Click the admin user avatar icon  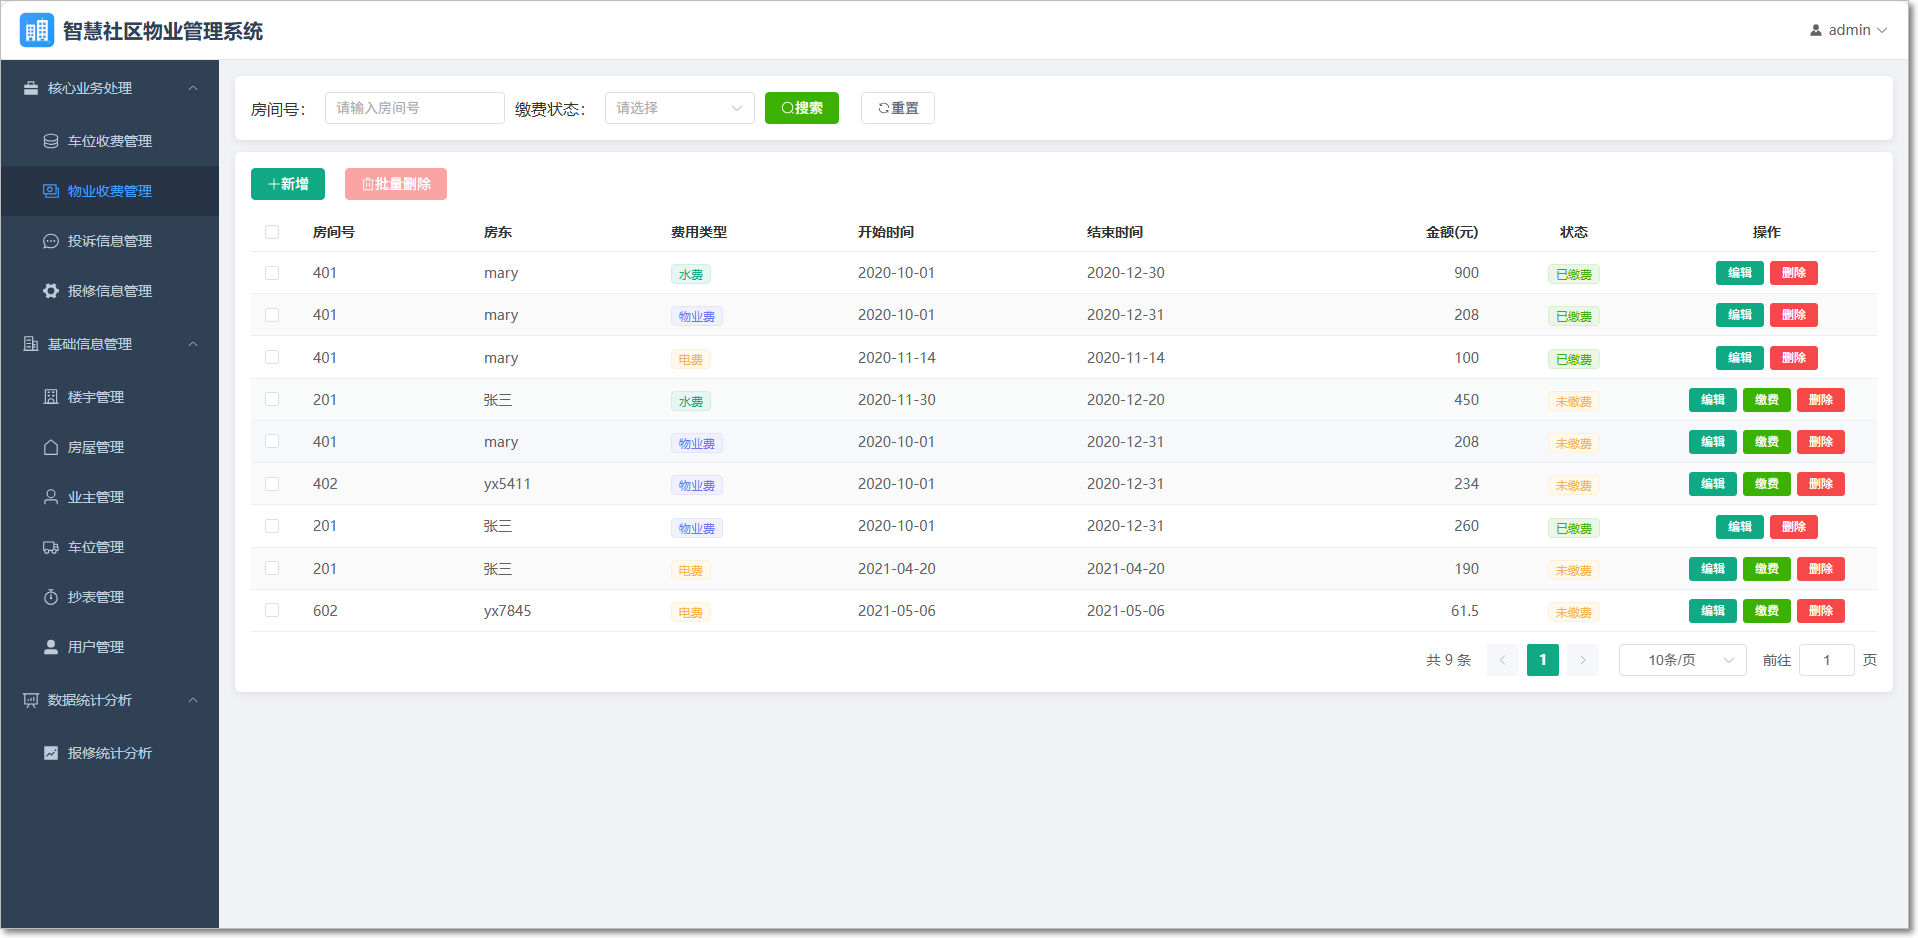1816,30
